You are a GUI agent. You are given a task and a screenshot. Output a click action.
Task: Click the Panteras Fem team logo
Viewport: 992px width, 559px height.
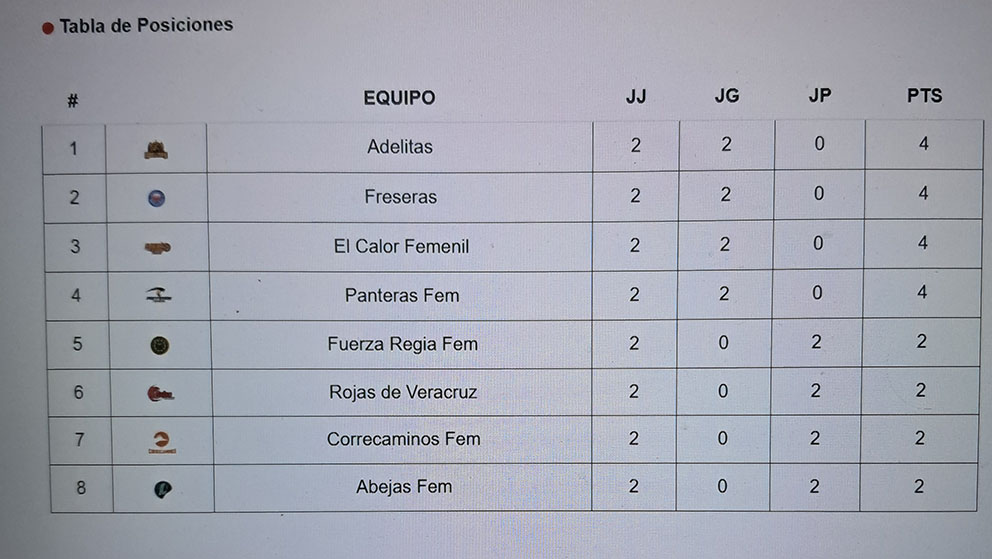click(x=158, y=295)
